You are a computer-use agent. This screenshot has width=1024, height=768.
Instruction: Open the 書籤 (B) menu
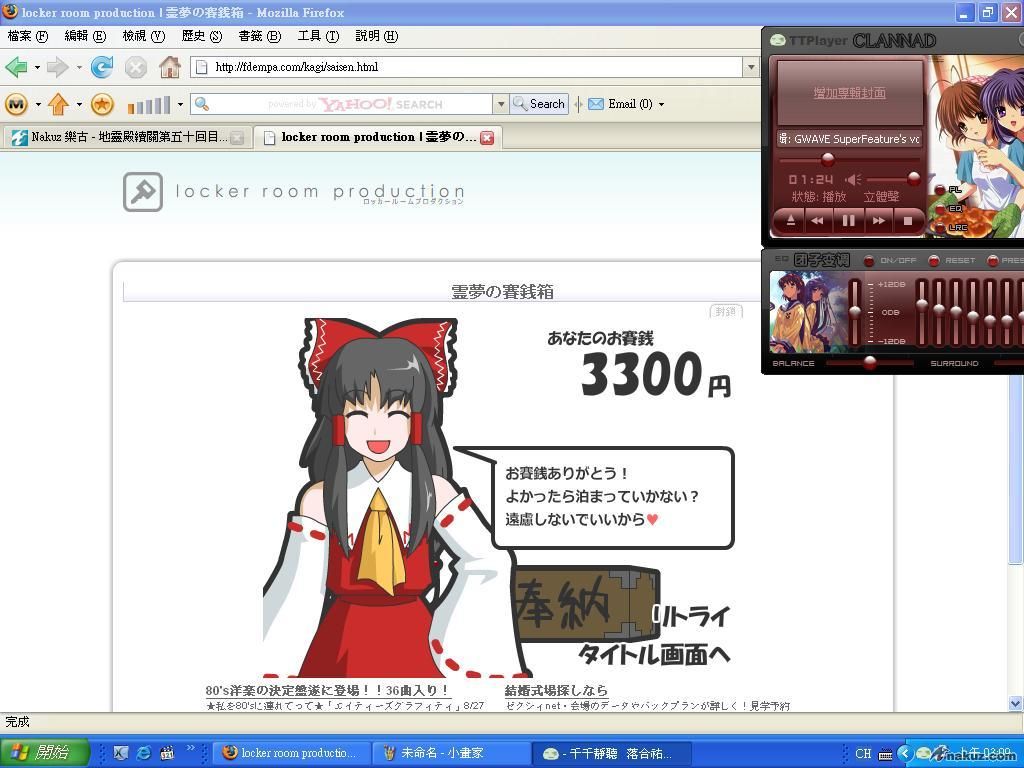click(x=259, y=36)
